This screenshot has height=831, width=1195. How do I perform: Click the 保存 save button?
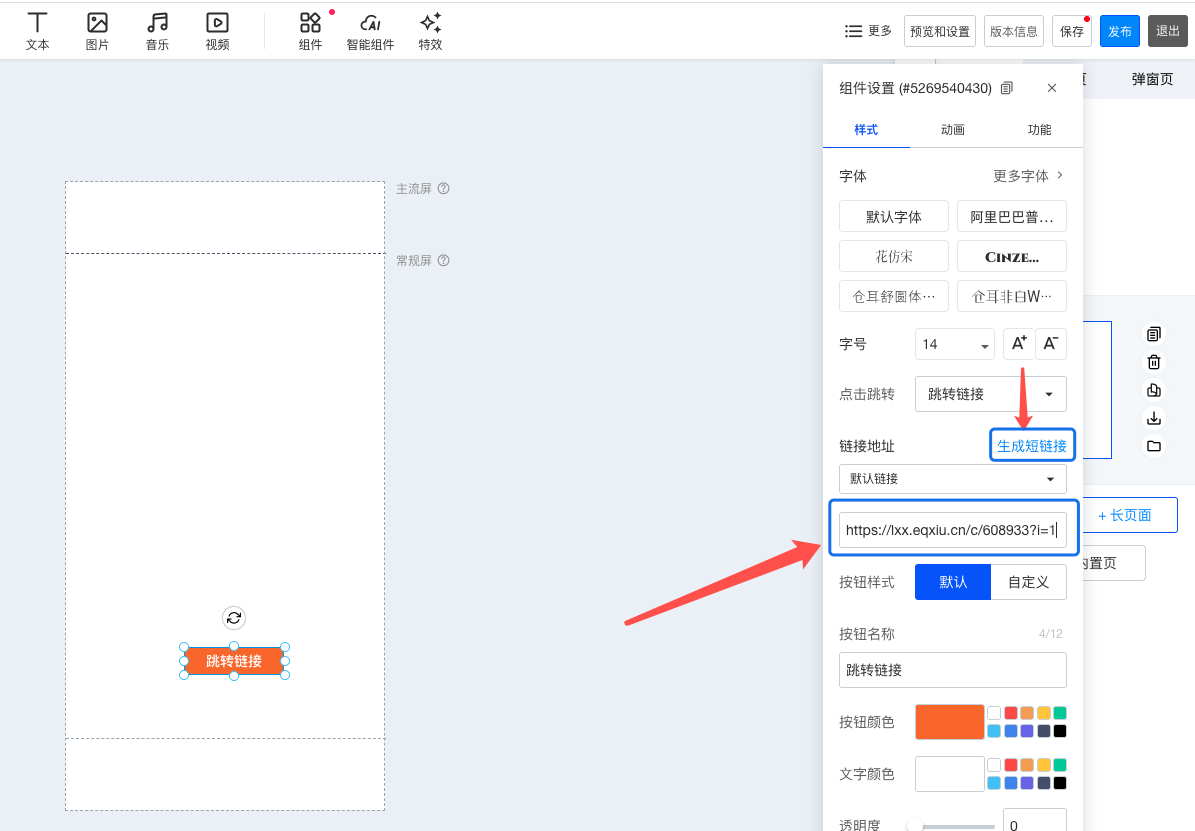[1072, 31]
